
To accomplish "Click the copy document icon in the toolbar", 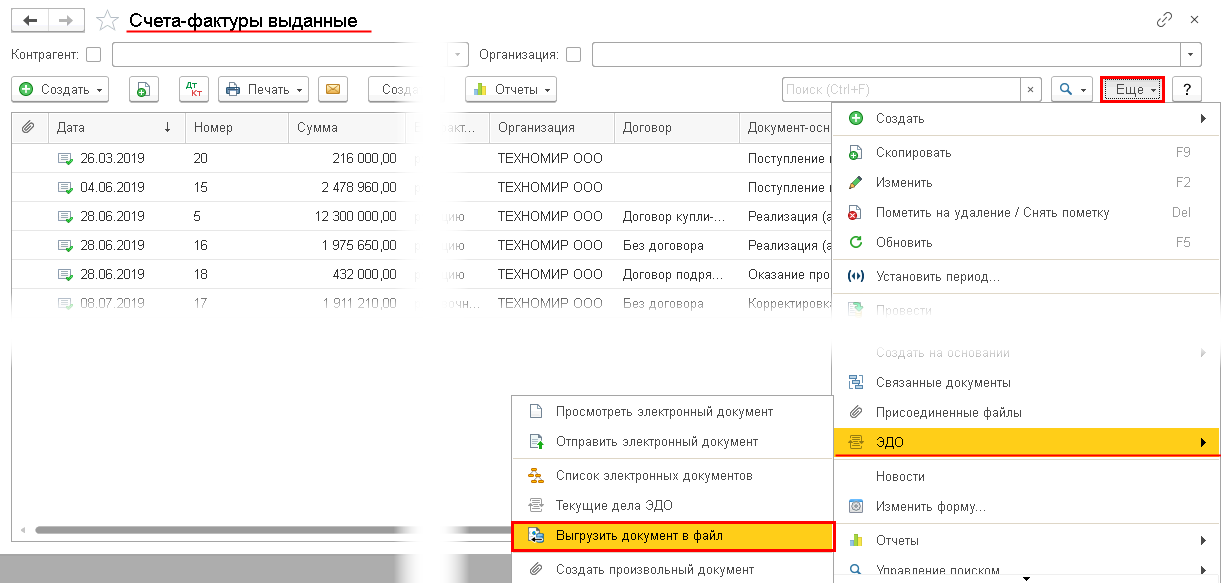I will 144,89.
